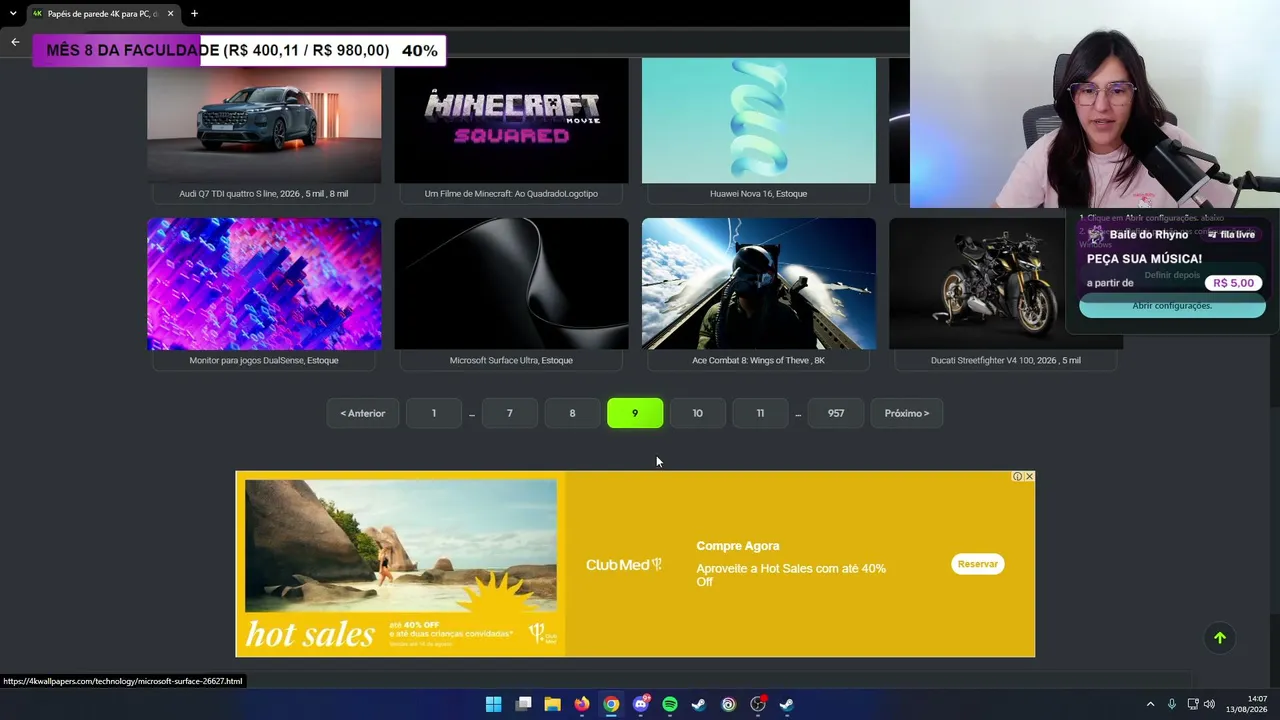Image resolution: width=1280 pixels, height=720 pixels.
Task: Open File Explorer from the taskbar
Action: [552, 704]
